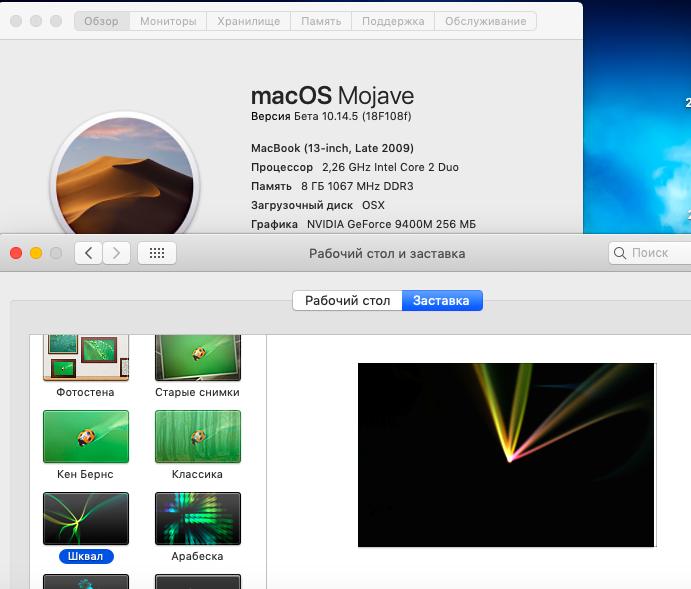Click memory value 8 ГБ 1067 MHz DDR3

[357, 186]
